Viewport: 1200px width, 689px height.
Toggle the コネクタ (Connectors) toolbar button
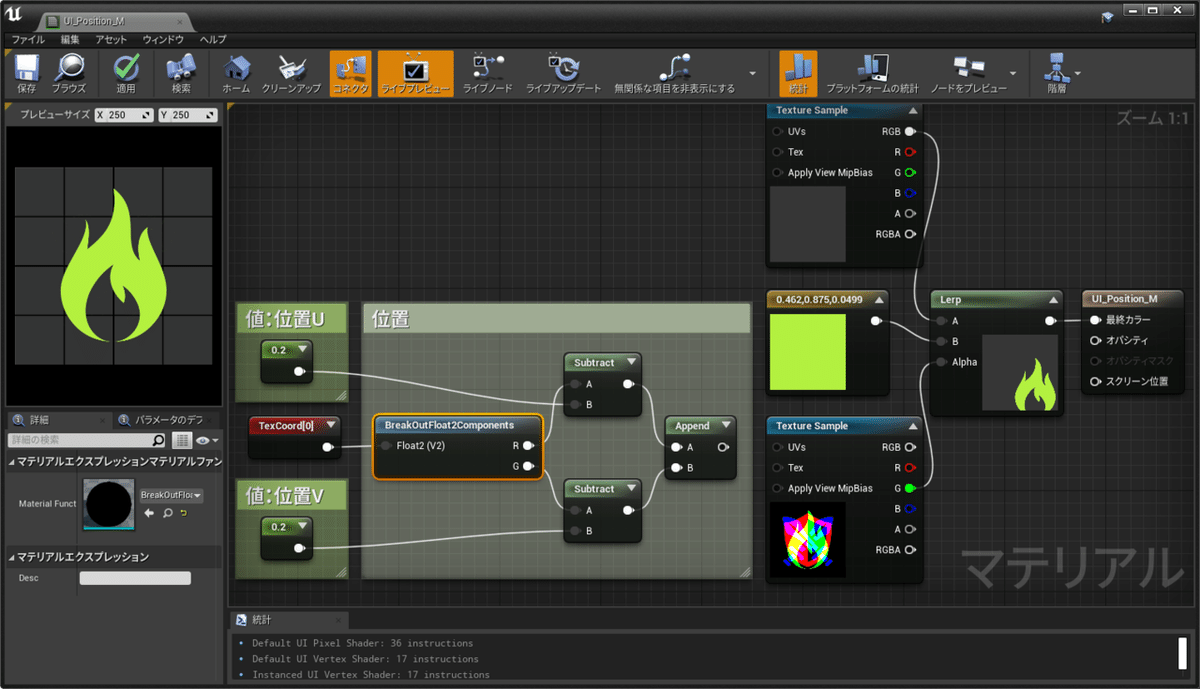350,74
